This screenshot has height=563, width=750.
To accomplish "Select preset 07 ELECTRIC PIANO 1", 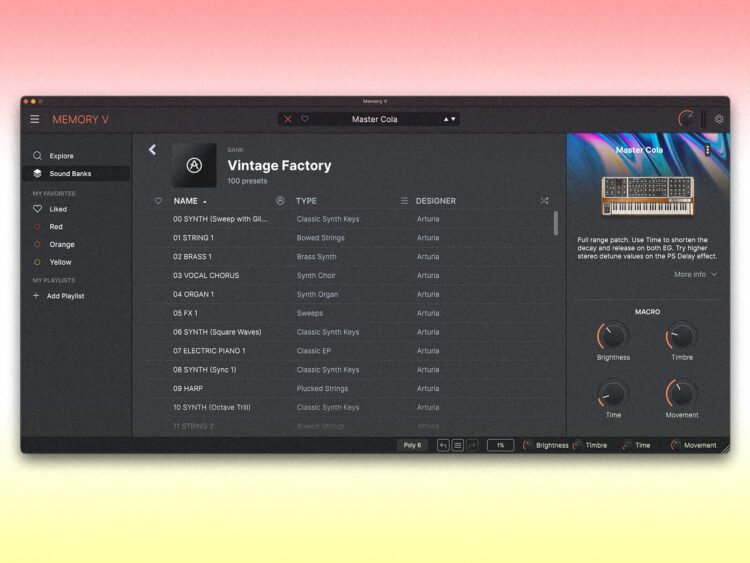I will (x=349, y=351).
